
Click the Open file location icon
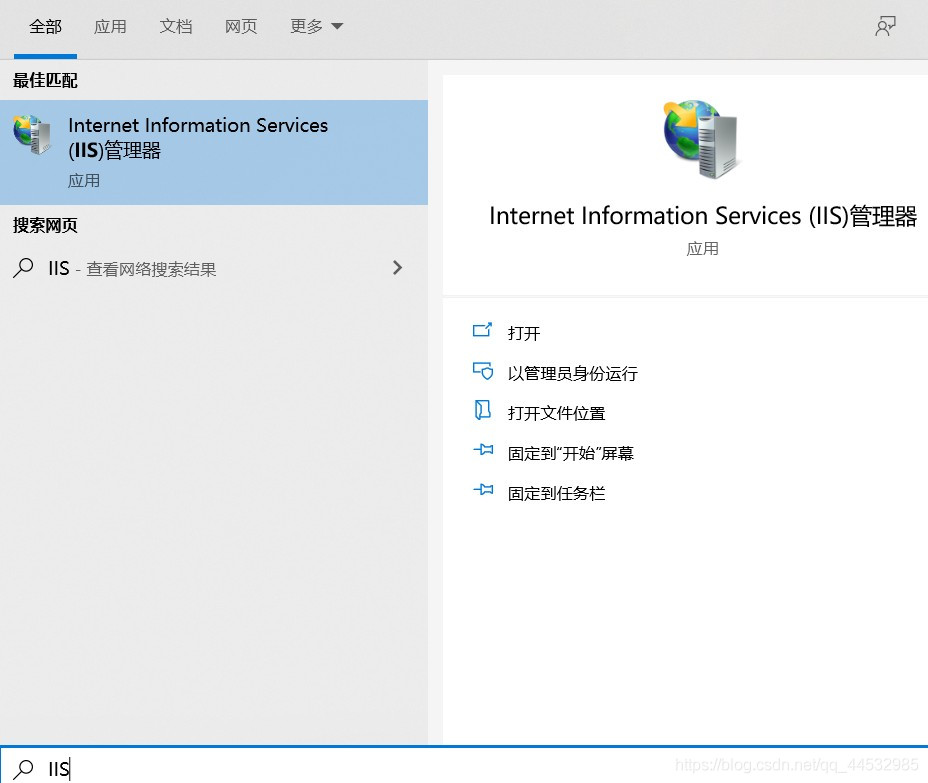483,411
